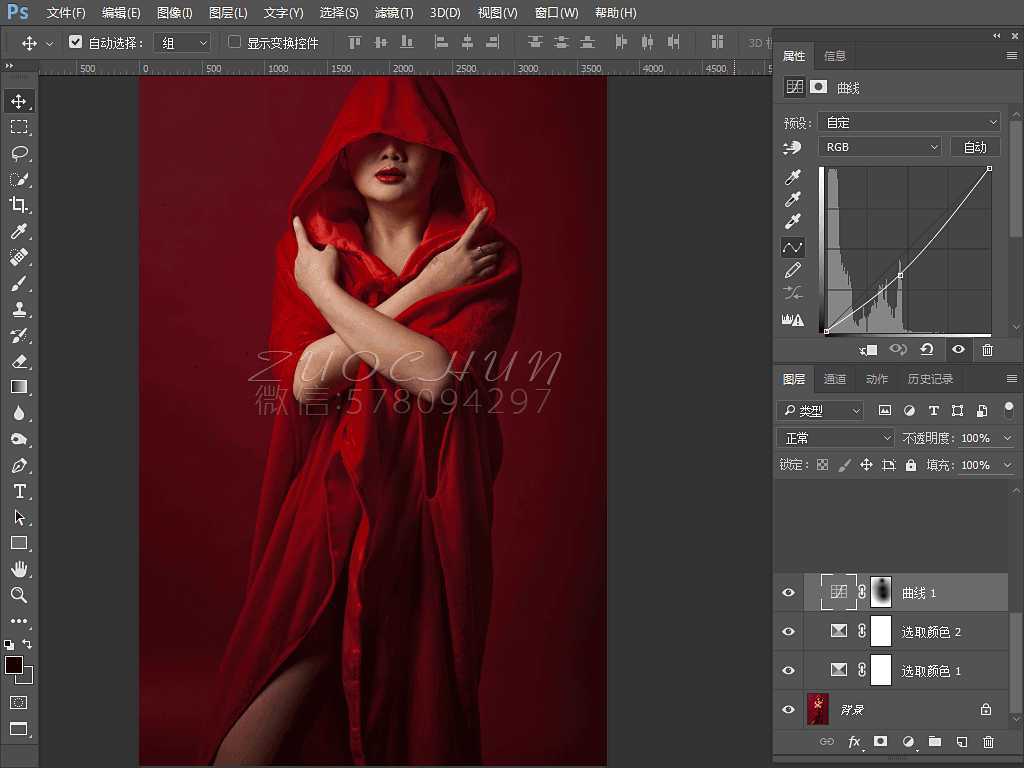The image size is (1024, 768).
Task: Click the delete adjustment trash button
Action: coord(988,350)
